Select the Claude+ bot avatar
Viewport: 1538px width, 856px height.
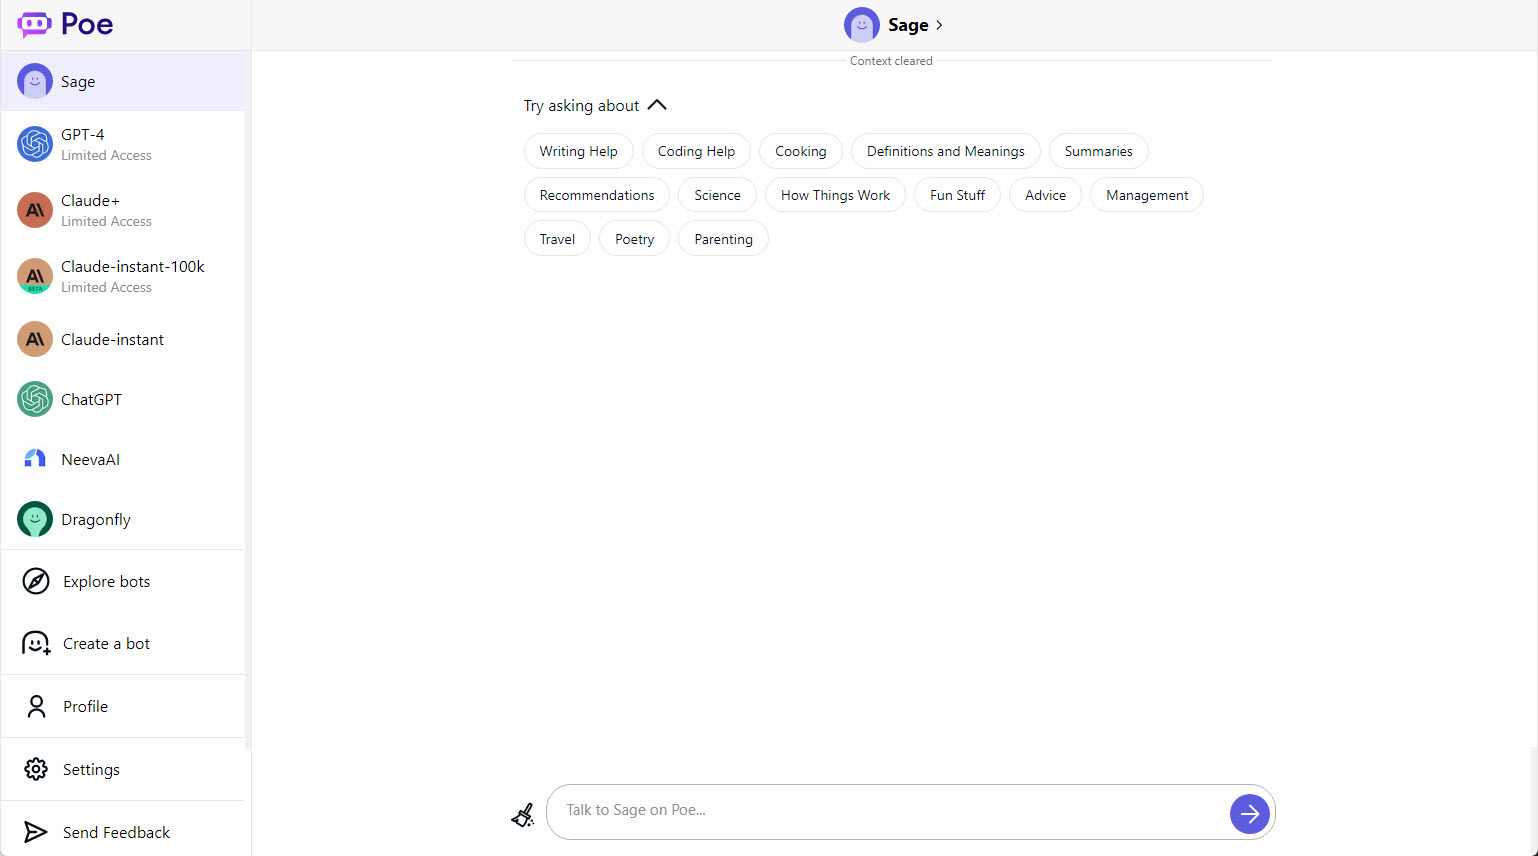[35, 210]
